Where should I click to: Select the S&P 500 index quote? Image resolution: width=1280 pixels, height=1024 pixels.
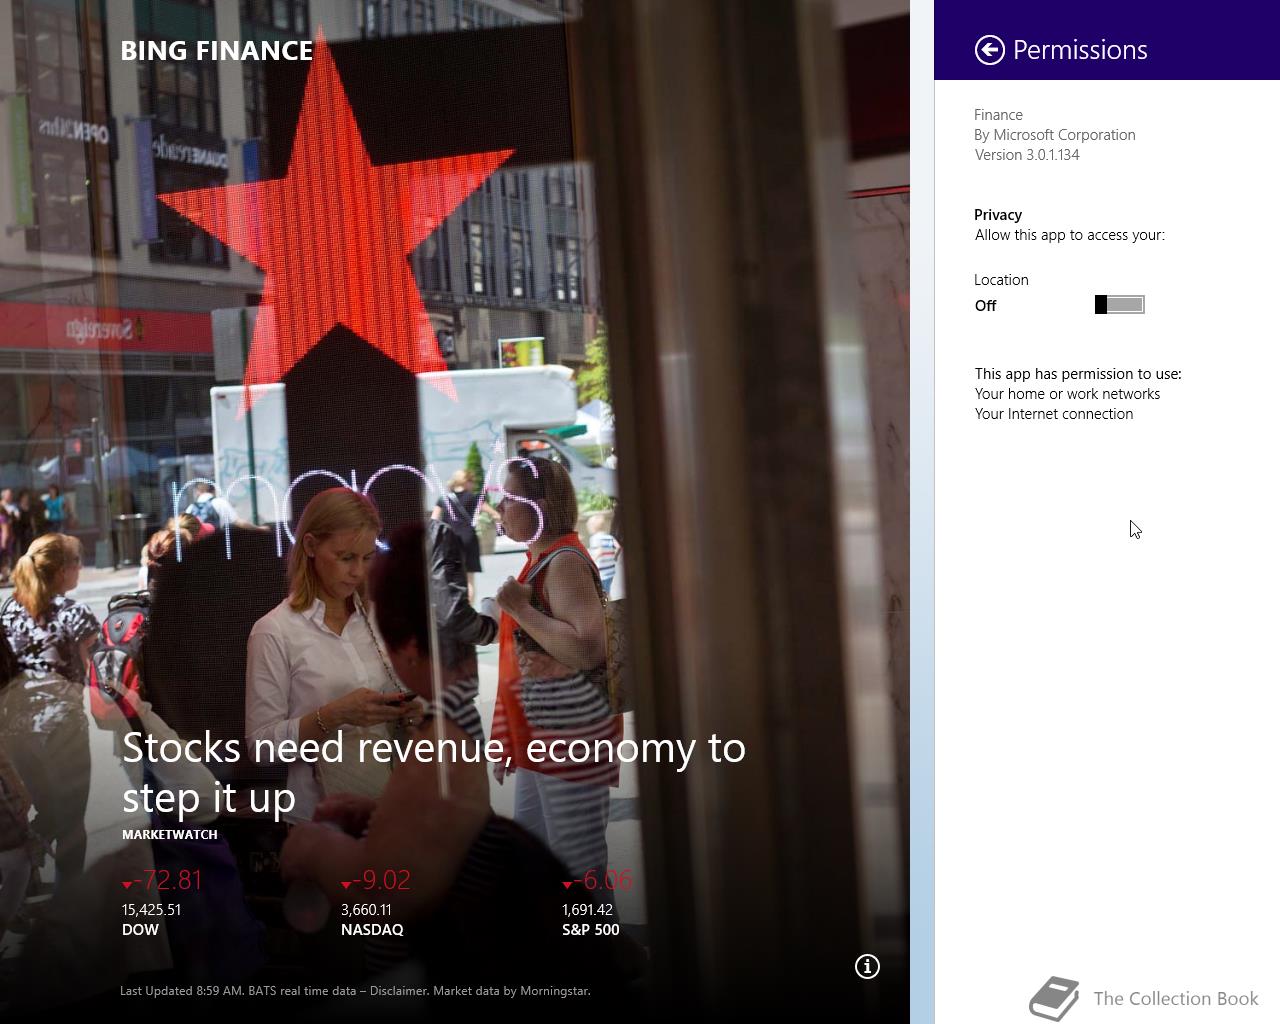pyautogui.click(x=596, y=904)
